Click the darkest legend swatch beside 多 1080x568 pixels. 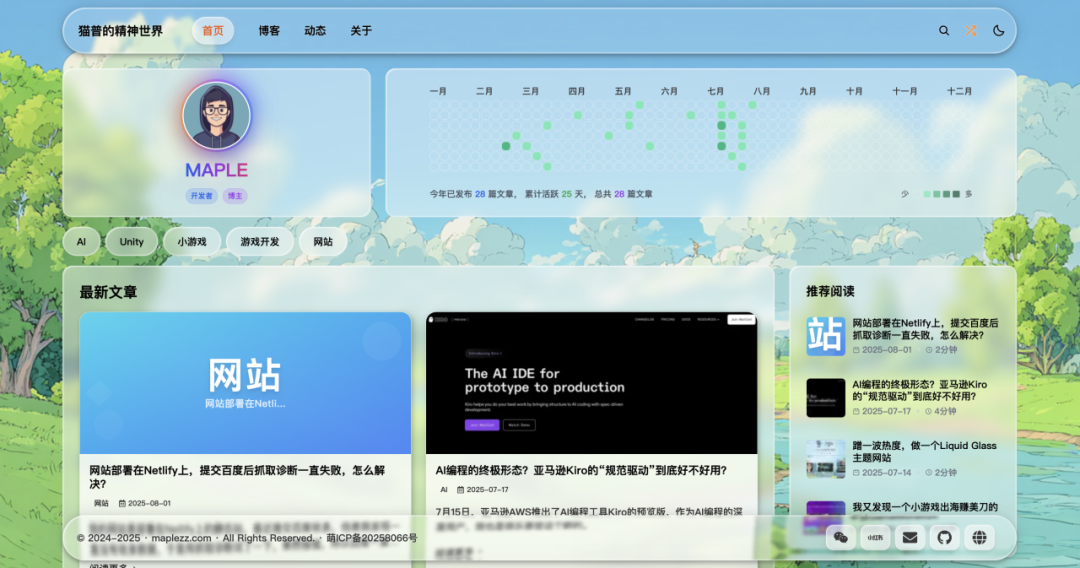click(956, 194)
